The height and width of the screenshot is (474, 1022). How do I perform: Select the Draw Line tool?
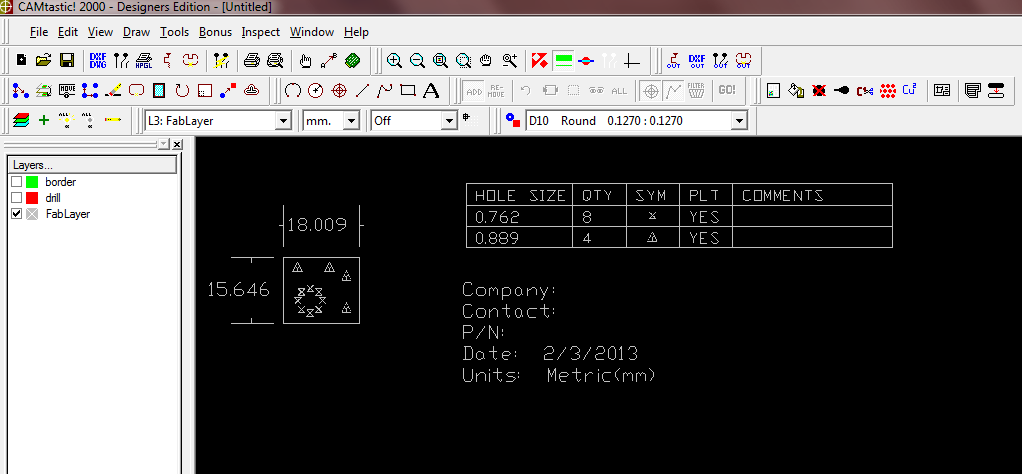(362, 91)
